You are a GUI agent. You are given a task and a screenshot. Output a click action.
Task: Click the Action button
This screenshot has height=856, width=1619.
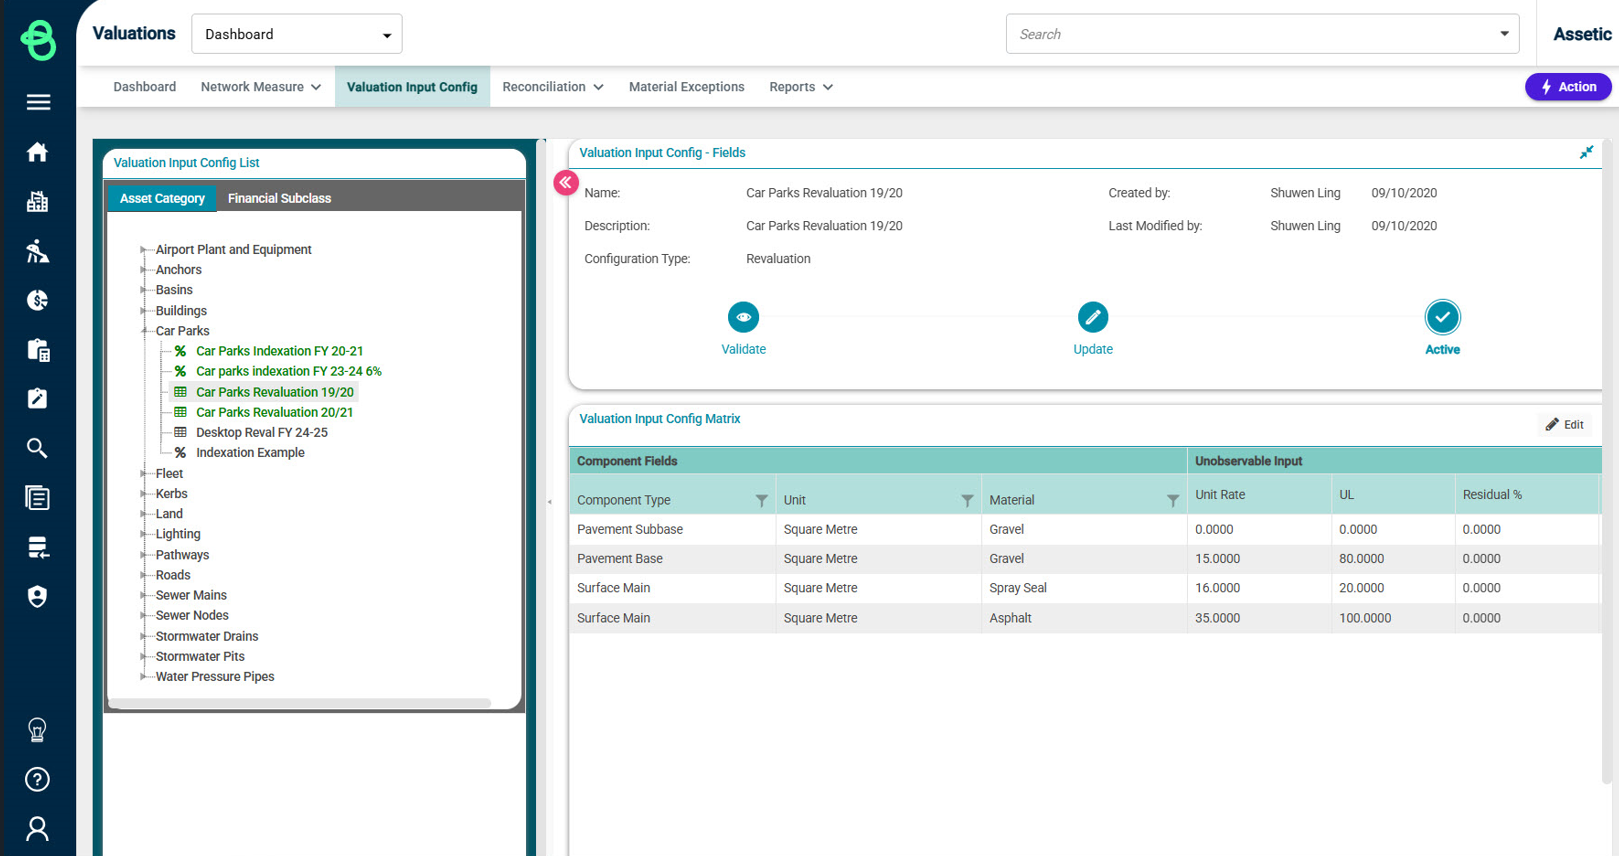coord(1568,87)
